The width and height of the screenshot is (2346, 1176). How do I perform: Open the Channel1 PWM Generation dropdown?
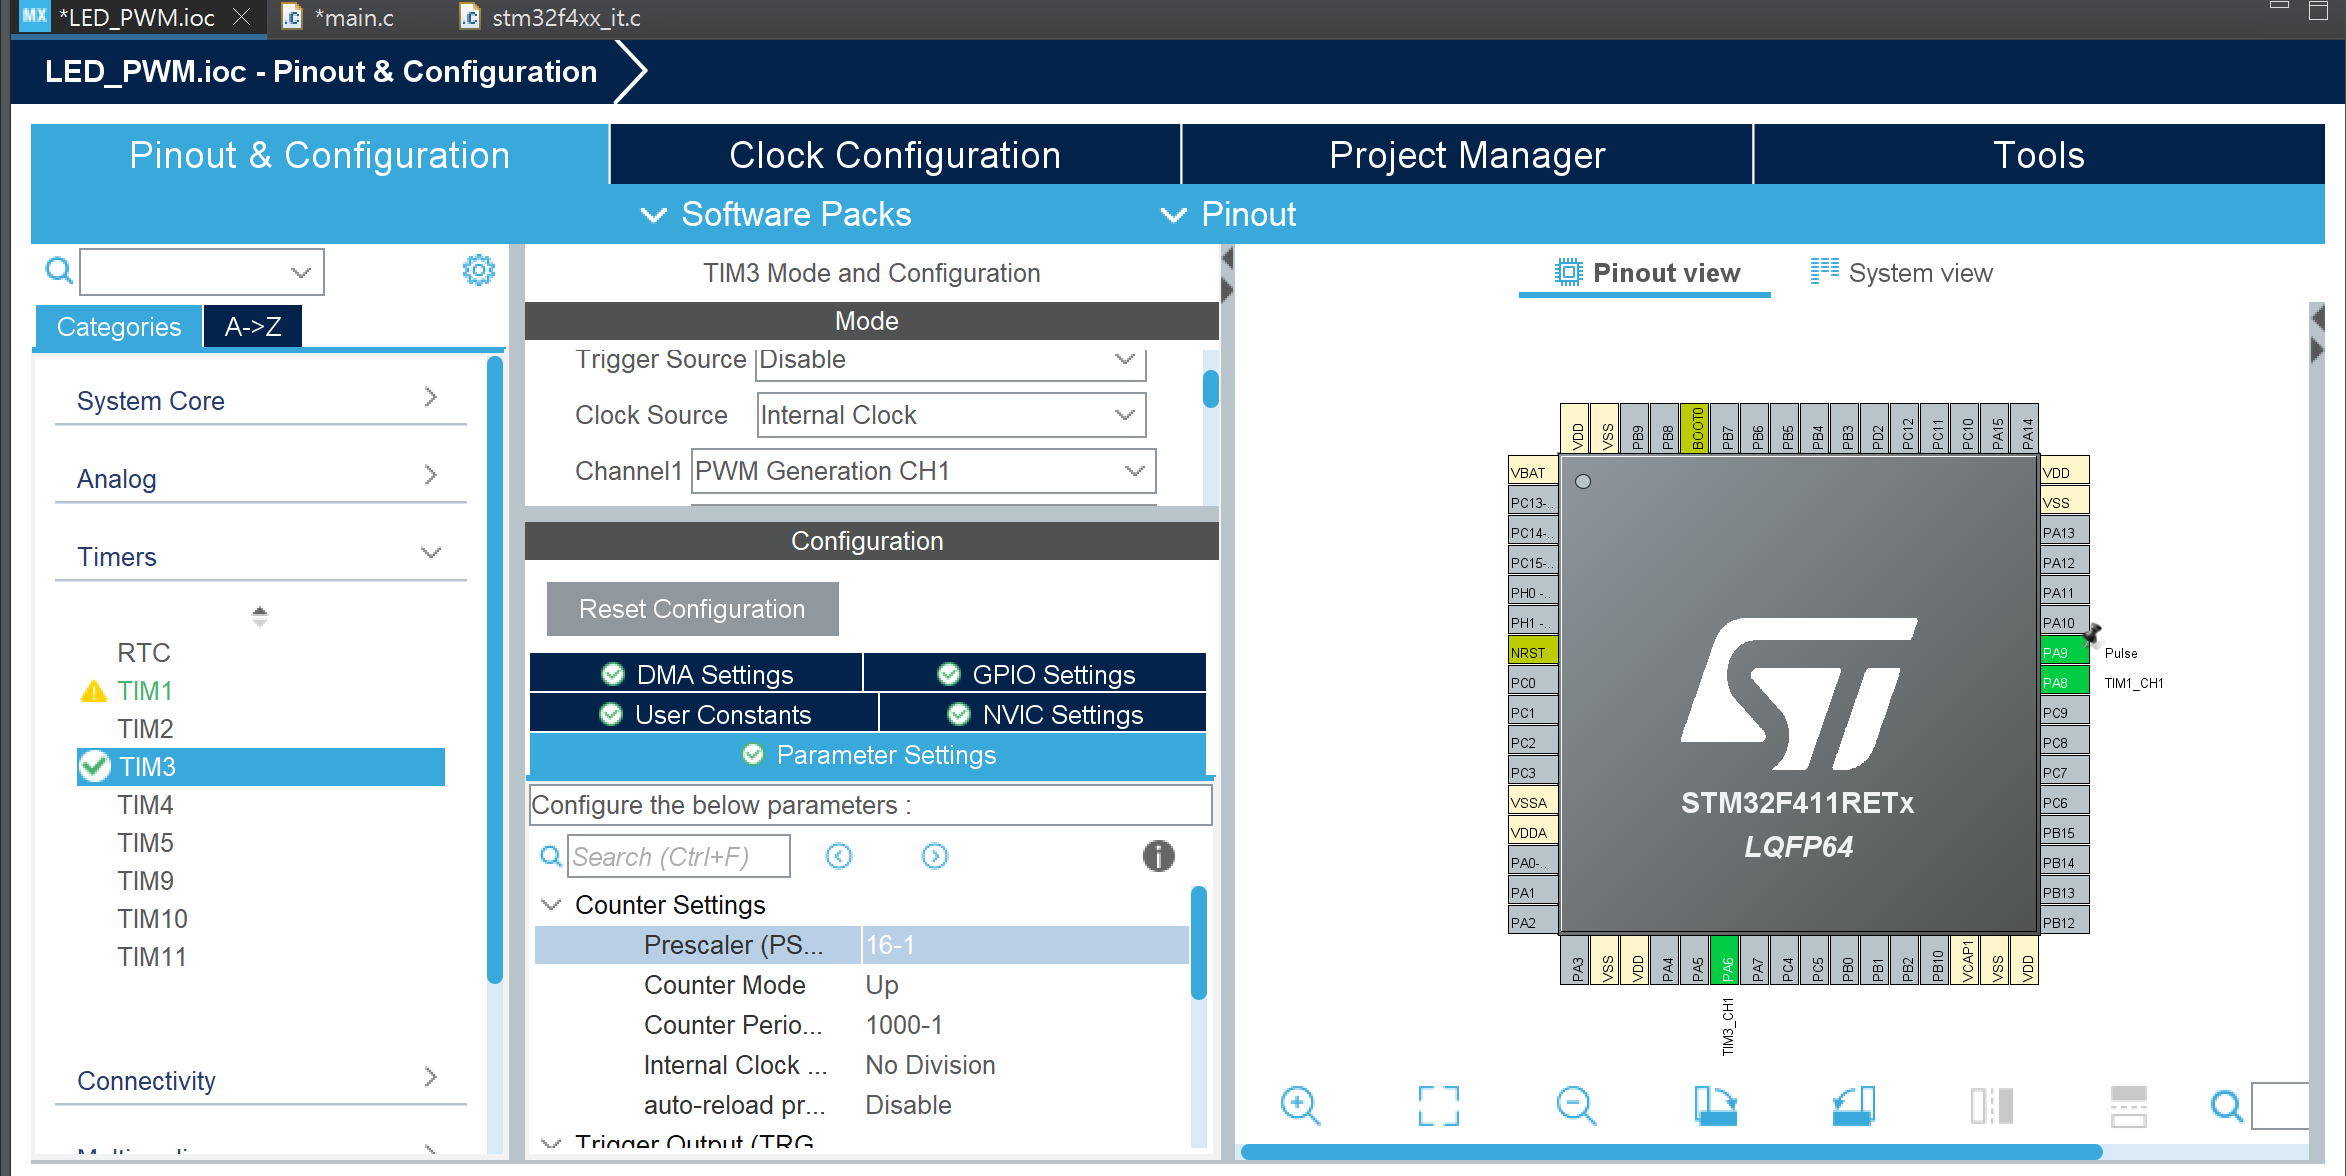[x=922, y=471]
